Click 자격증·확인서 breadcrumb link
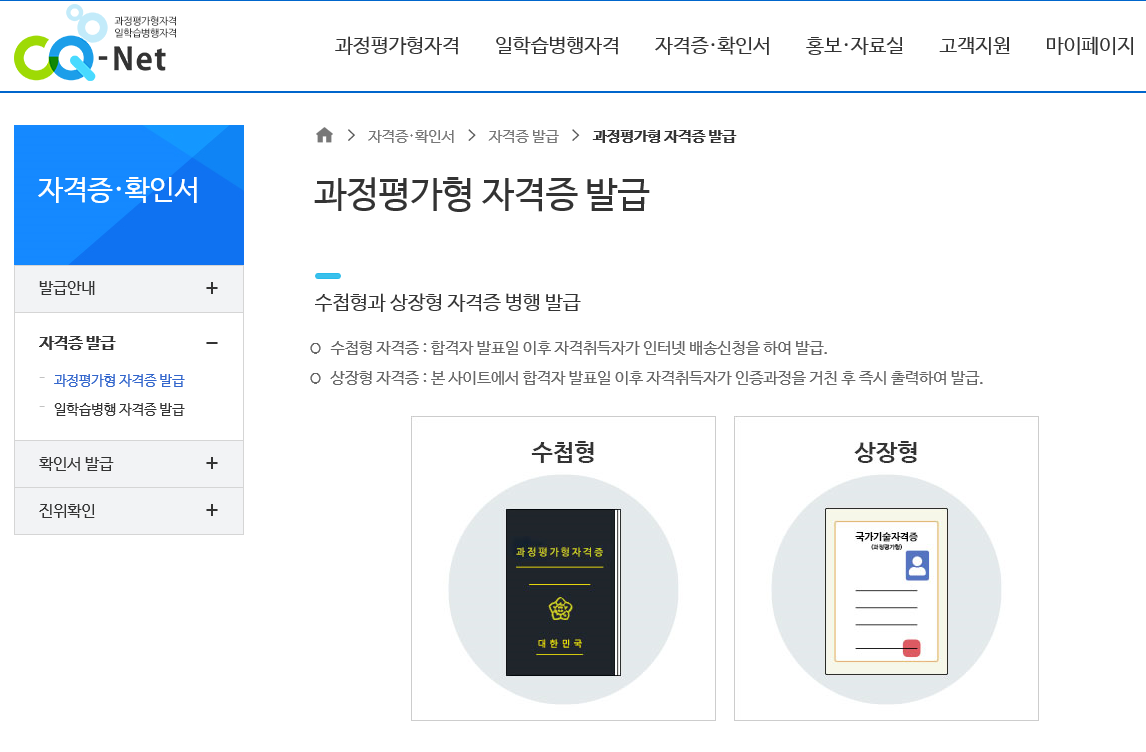 [411, 136]
